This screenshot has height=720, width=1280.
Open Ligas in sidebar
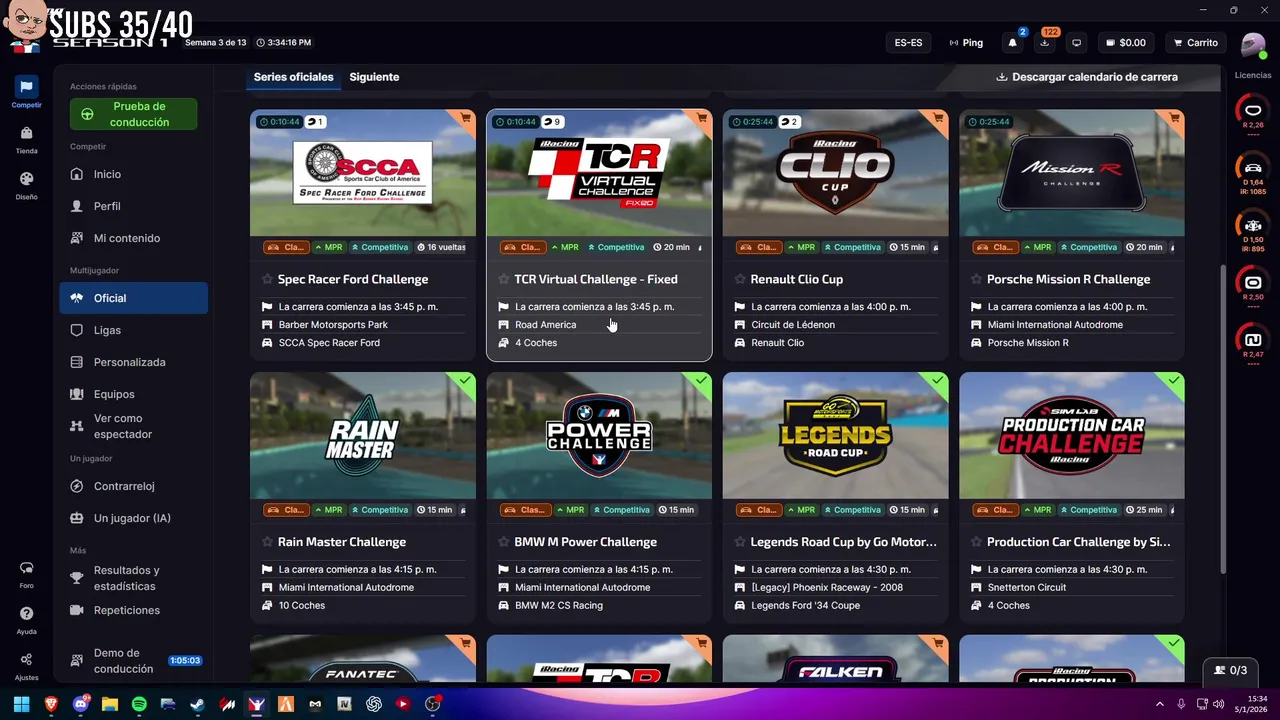click(x=134, y=330)
